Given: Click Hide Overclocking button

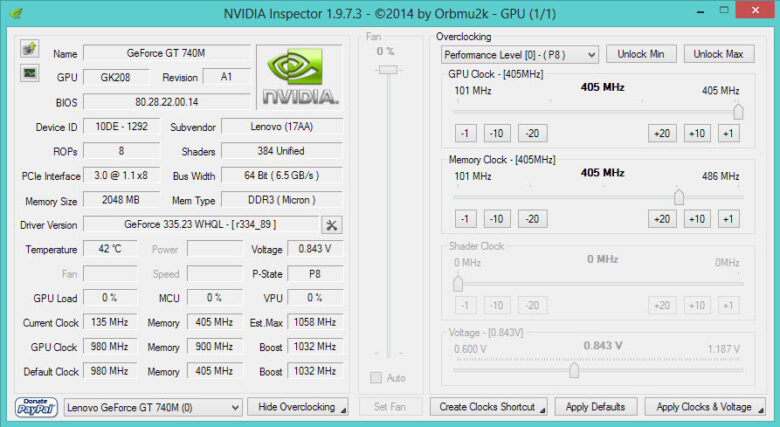Looking at the screenshot, I should coord(297,407).
